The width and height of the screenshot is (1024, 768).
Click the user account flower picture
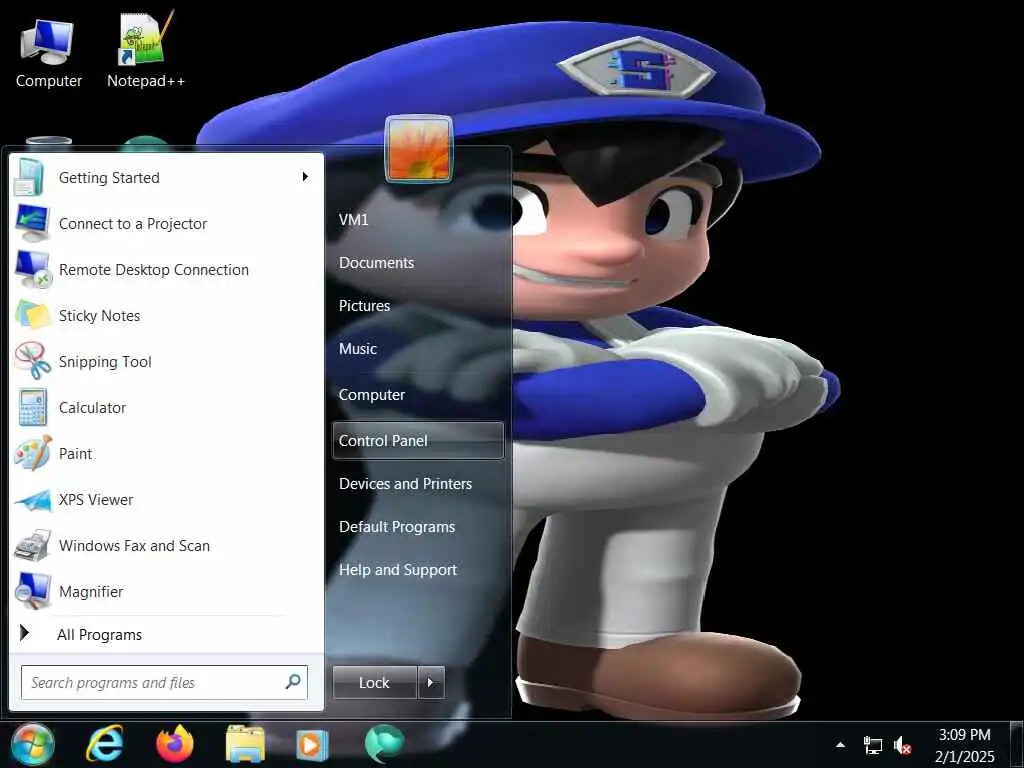point(418,149)
